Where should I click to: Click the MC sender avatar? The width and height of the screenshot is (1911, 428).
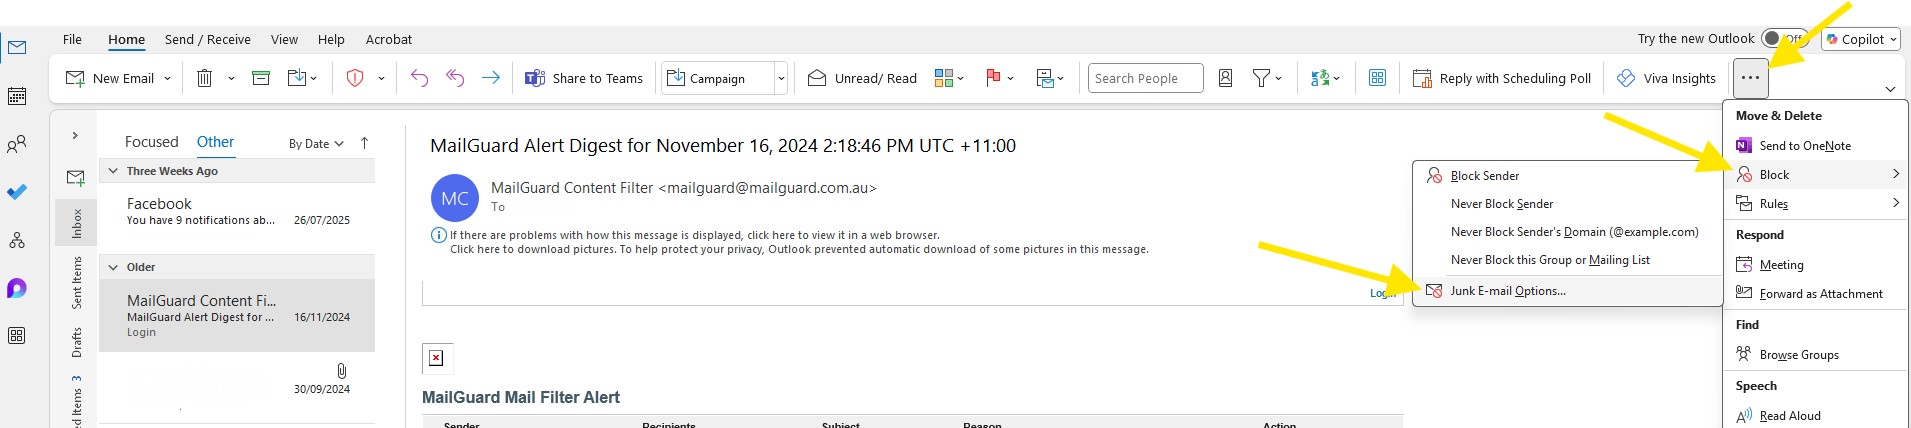(455, 198)
